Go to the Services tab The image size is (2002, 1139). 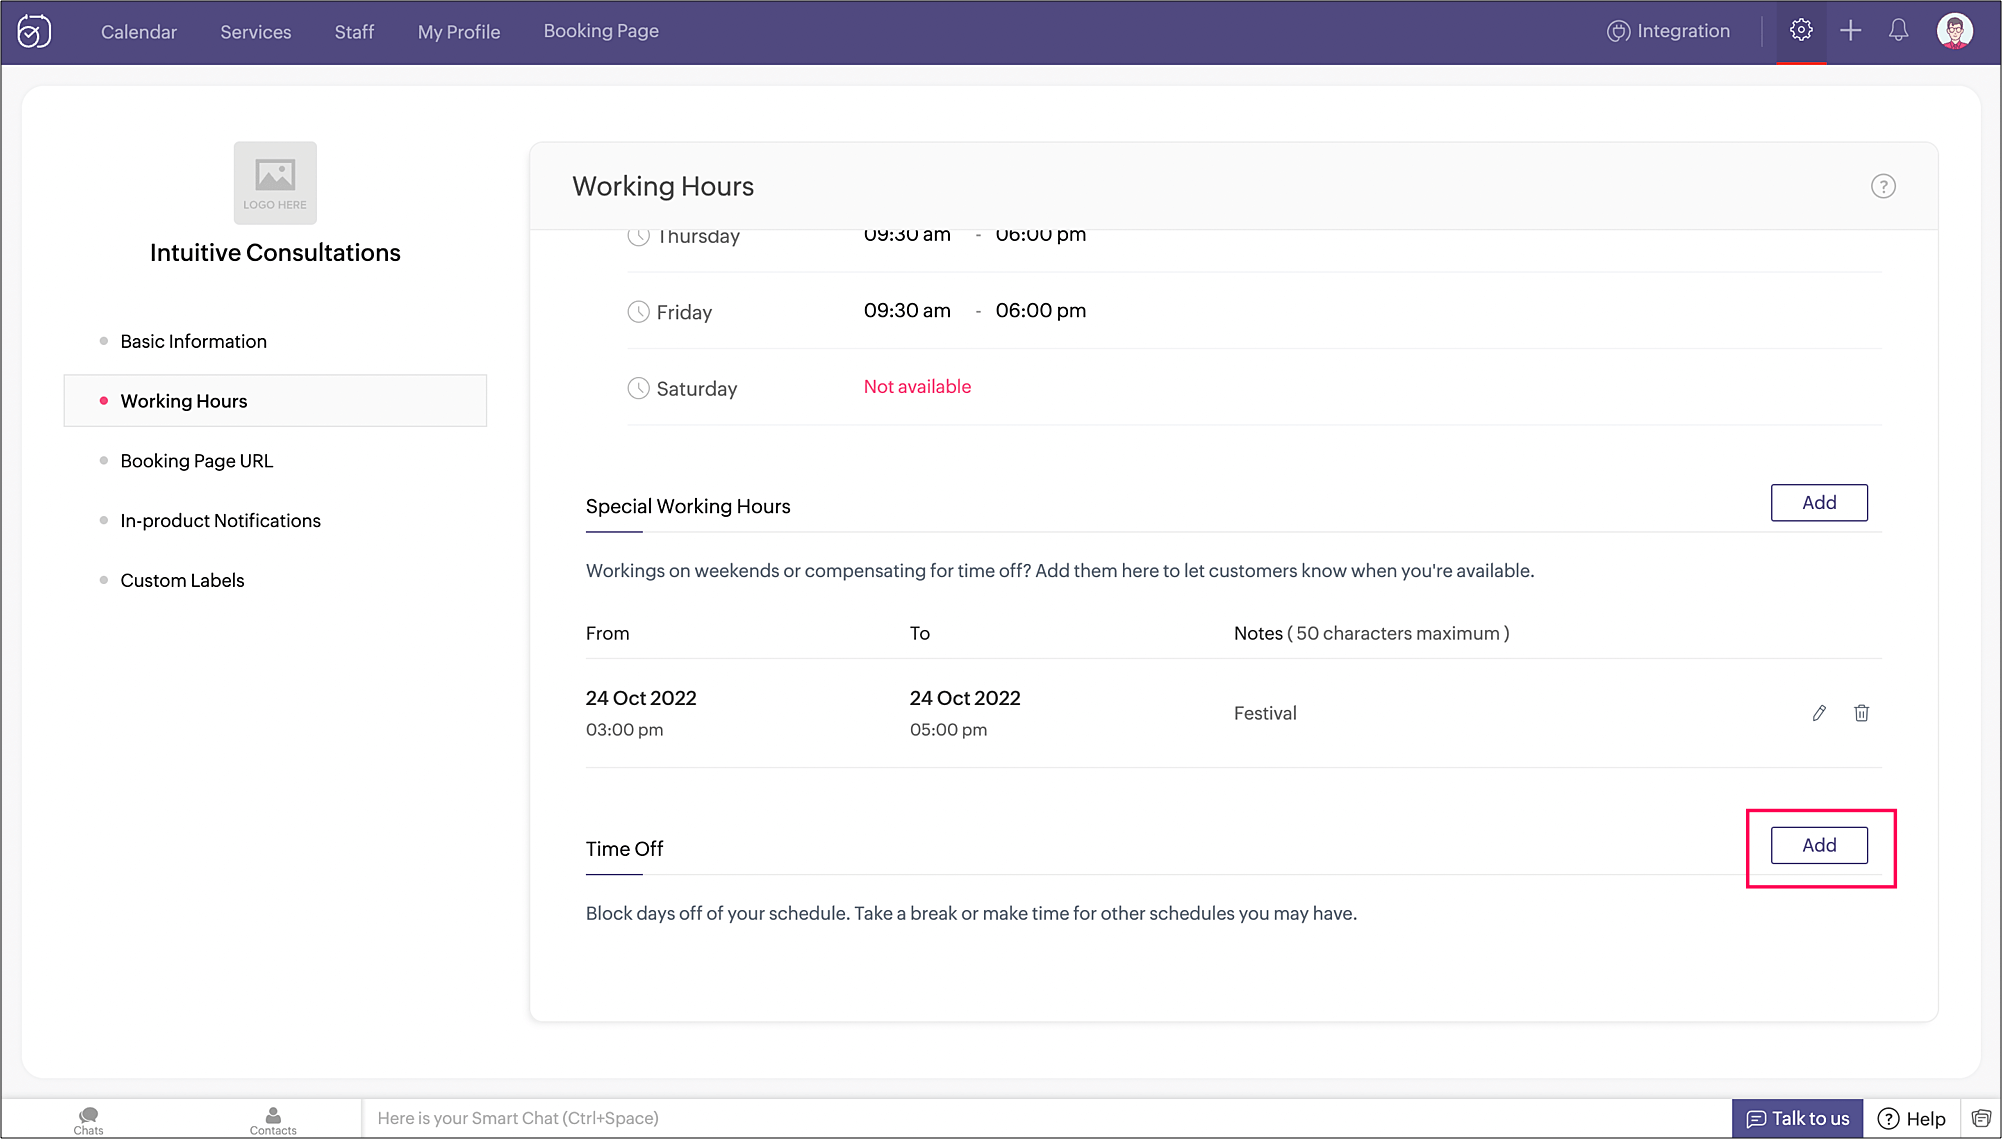pos(256,32)
